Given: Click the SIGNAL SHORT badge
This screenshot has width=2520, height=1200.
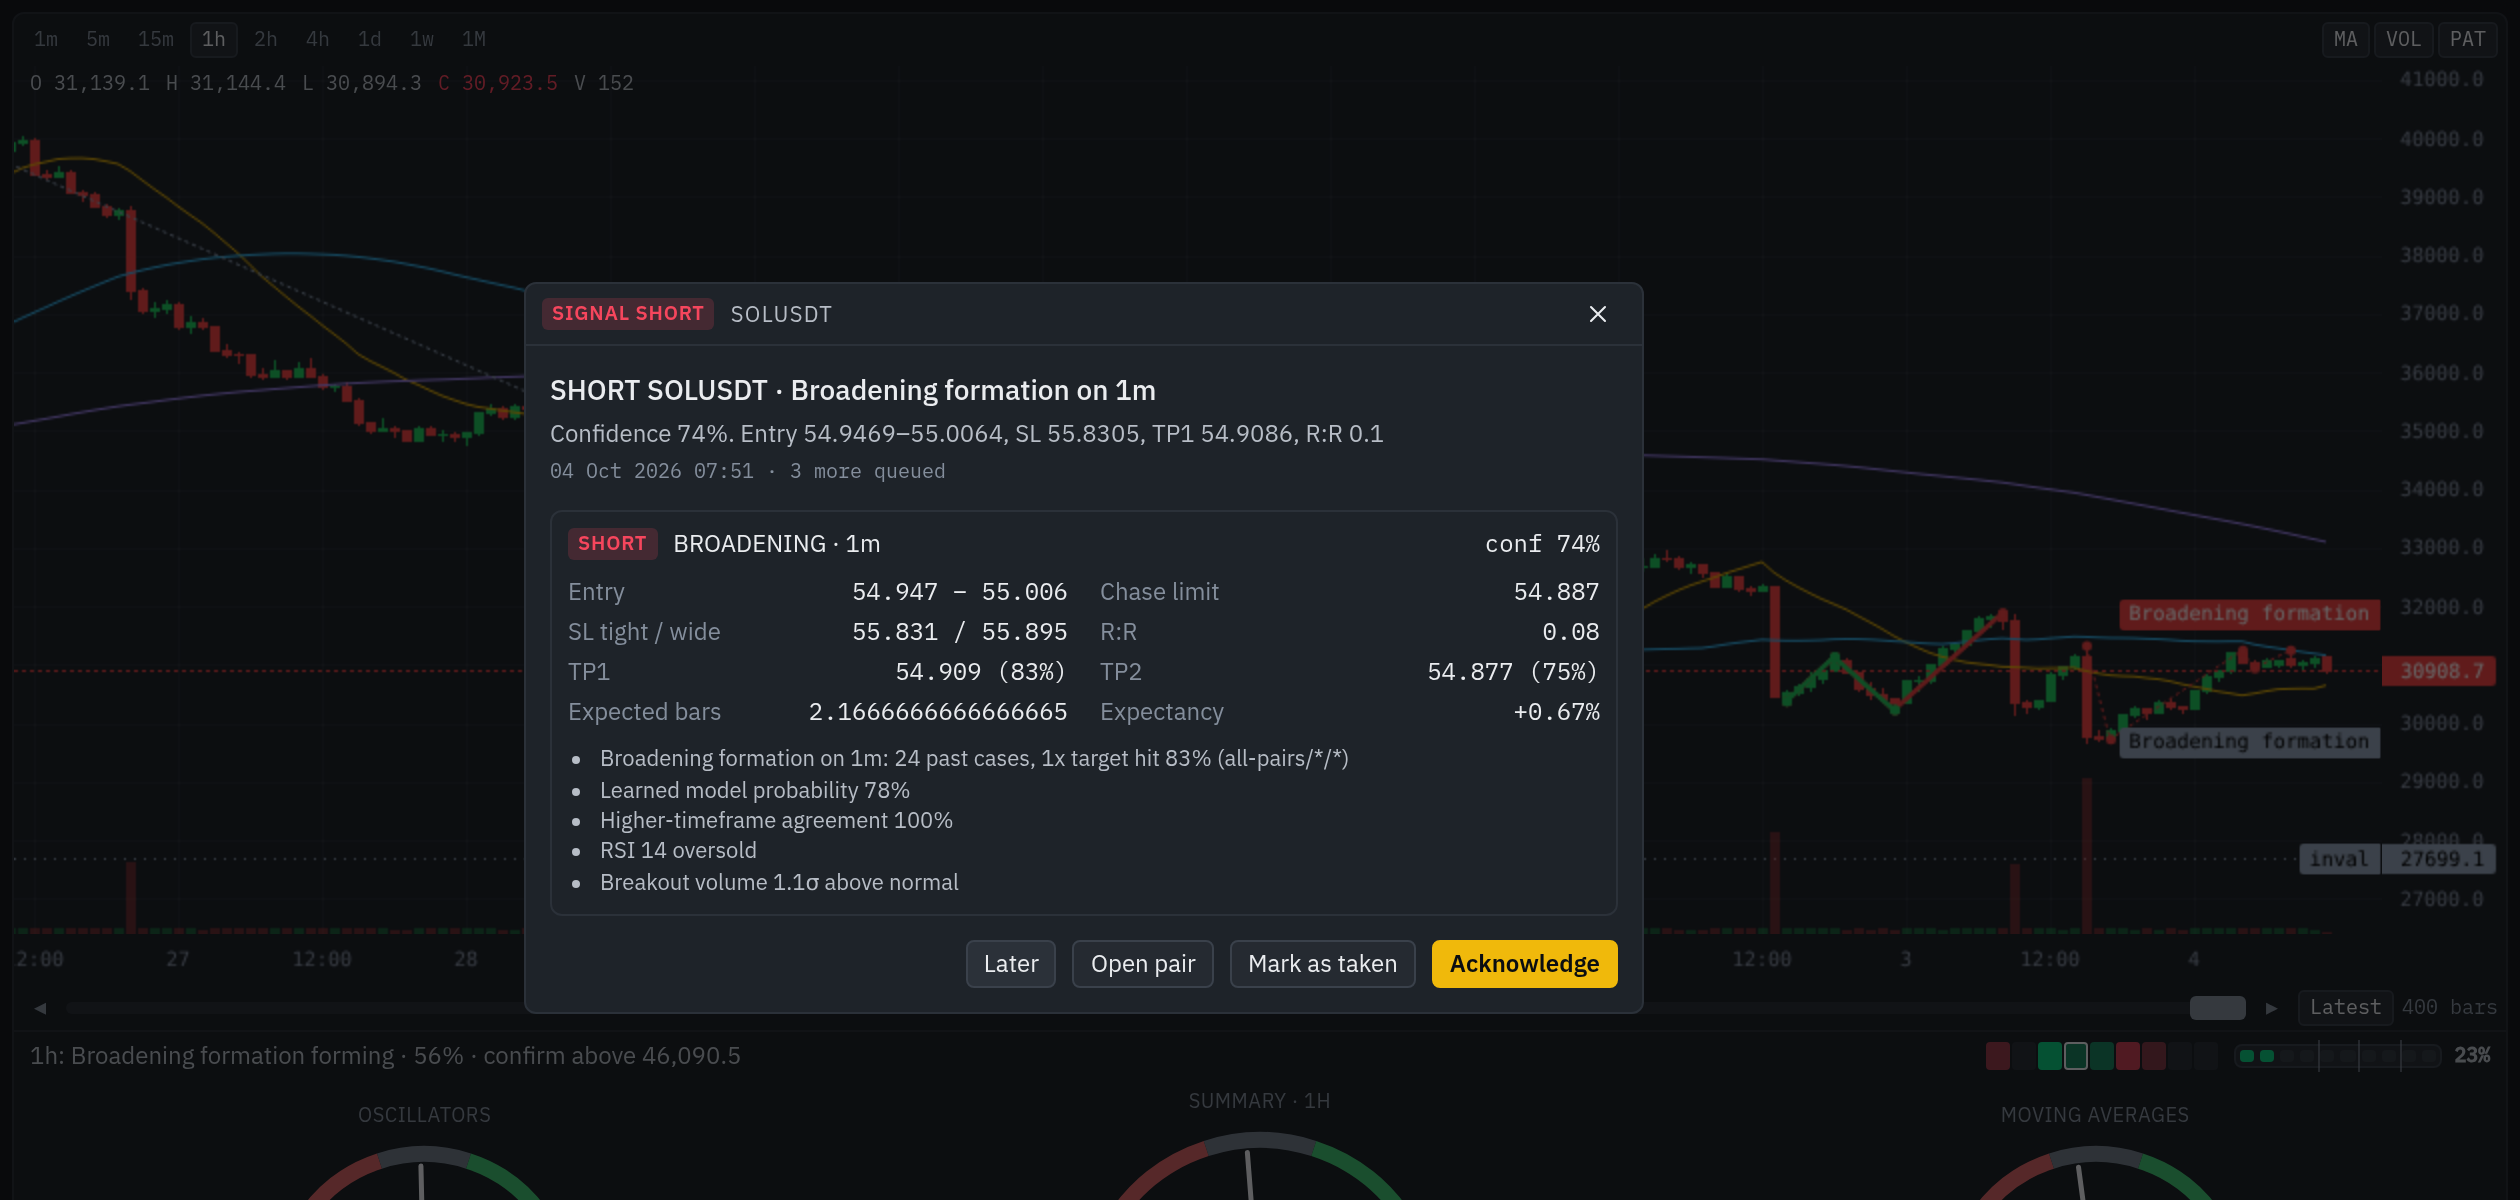Looking at the screenshot, I should pyautogui.click(x=628, y=314).
